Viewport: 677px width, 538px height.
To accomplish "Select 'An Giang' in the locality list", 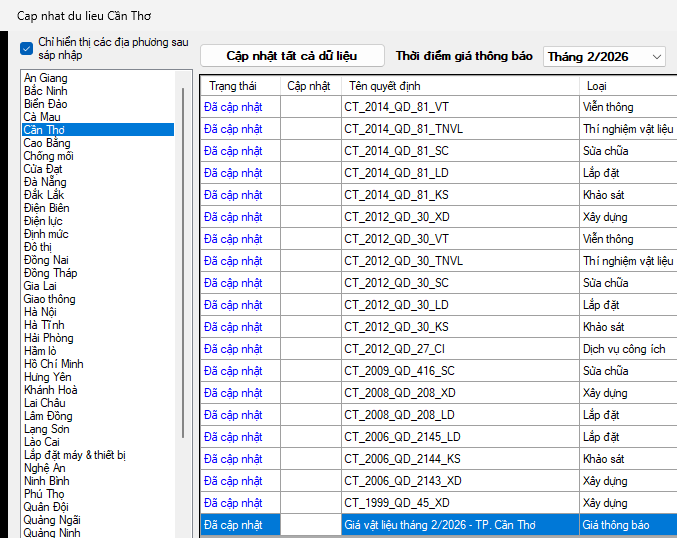I will (46, 78).
